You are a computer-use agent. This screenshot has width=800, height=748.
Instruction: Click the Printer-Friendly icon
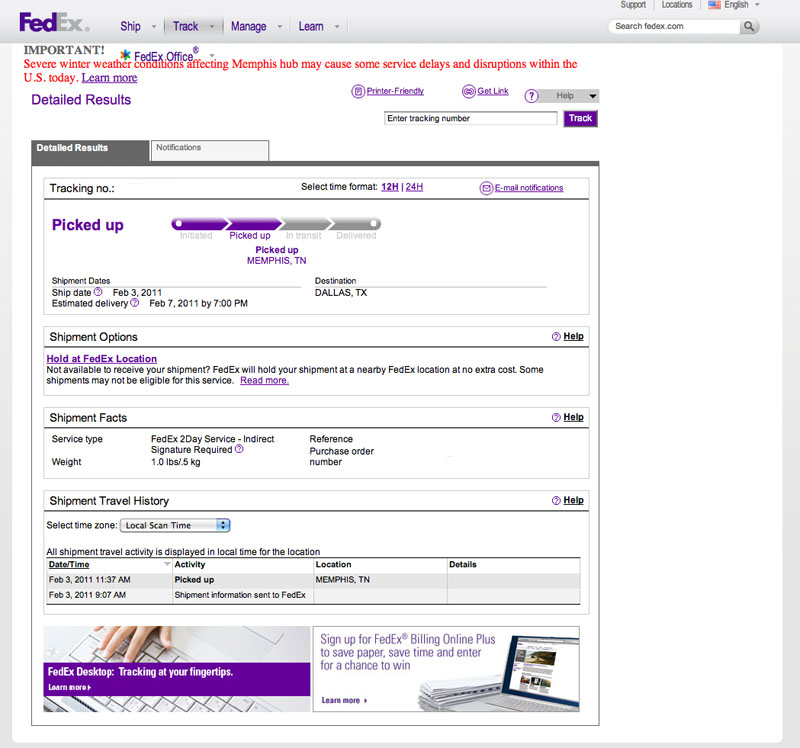(358, 91)
